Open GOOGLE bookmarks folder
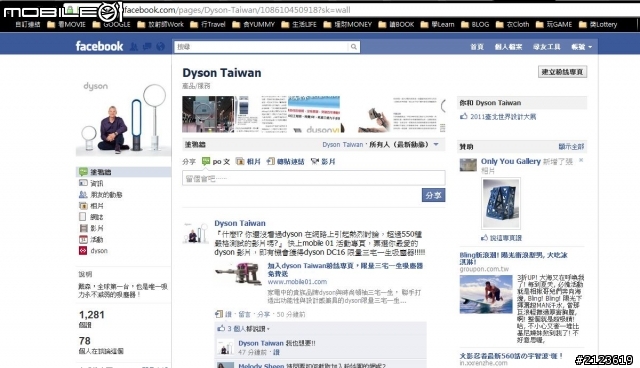Image resolution: width=640 pixels, height=368 pixels. point(112,24)
